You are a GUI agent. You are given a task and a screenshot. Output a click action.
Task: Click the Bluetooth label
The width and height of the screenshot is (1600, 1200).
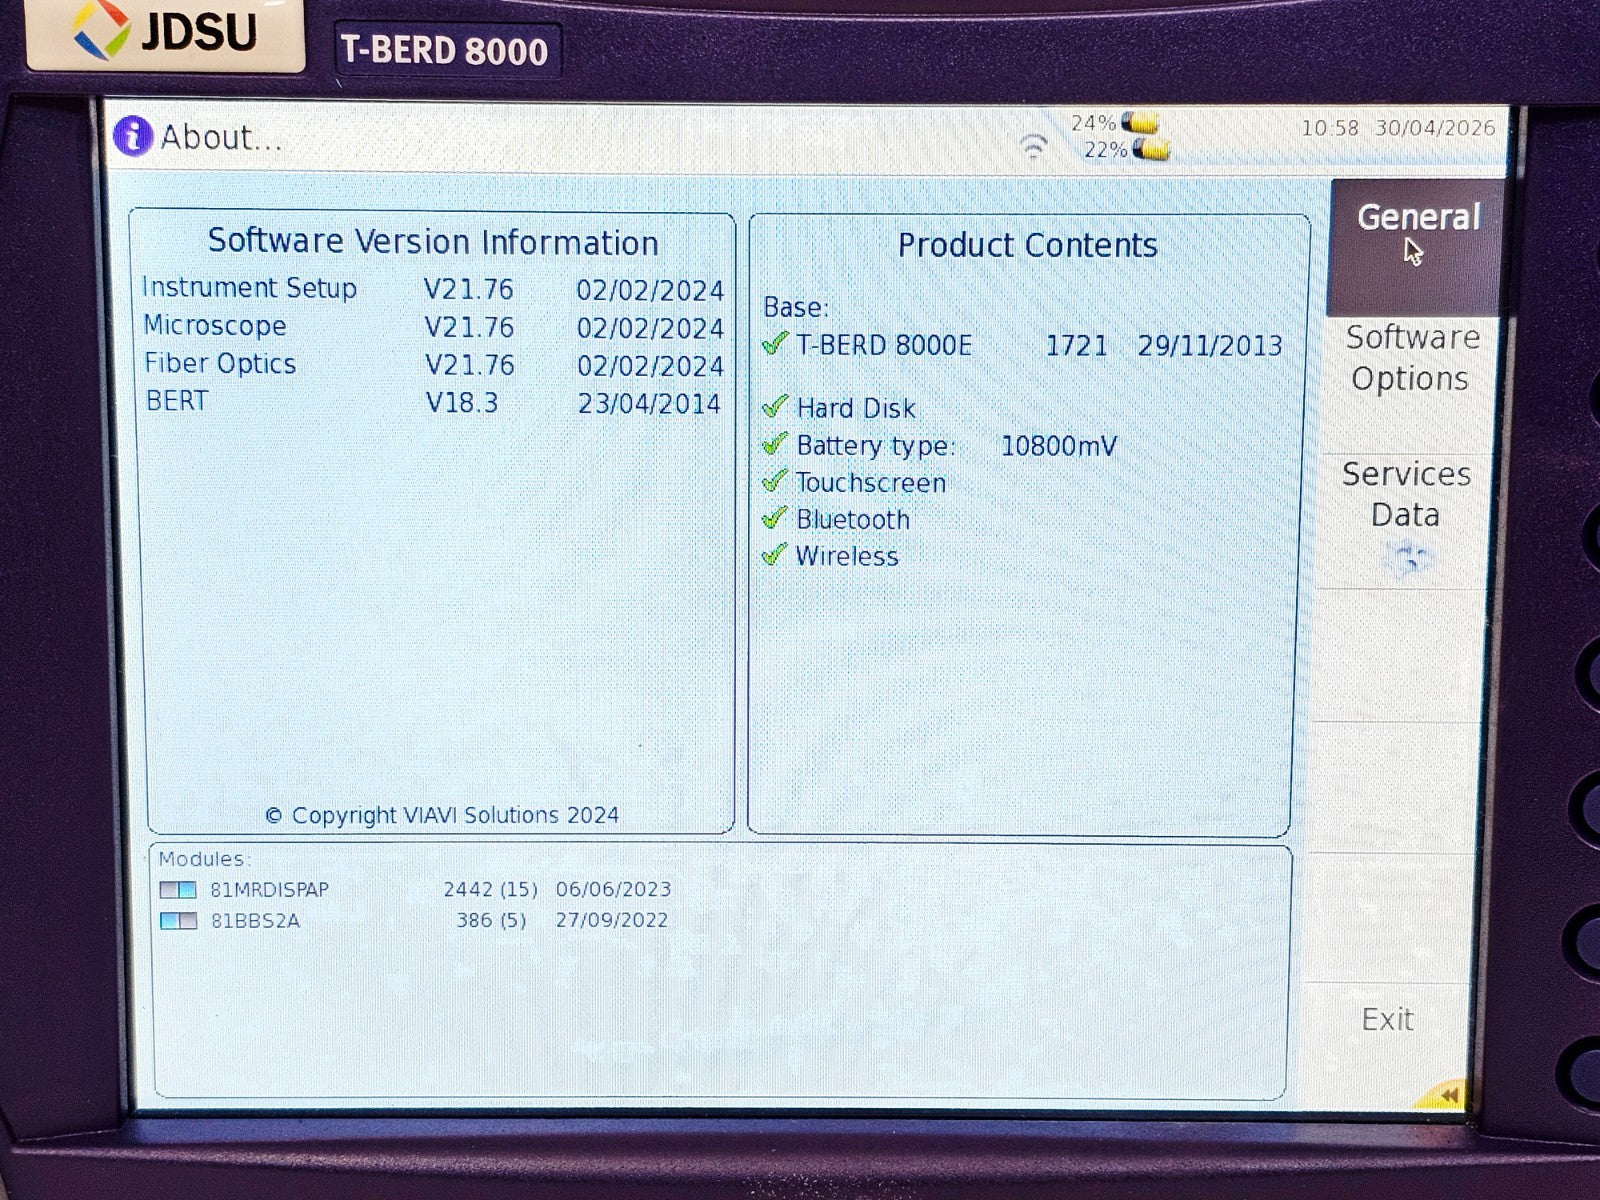(x=853, y=520)
